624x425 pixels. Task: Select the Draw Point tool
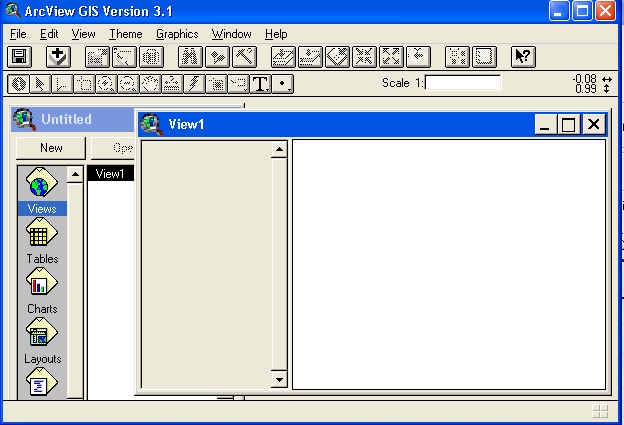point(284,84)
